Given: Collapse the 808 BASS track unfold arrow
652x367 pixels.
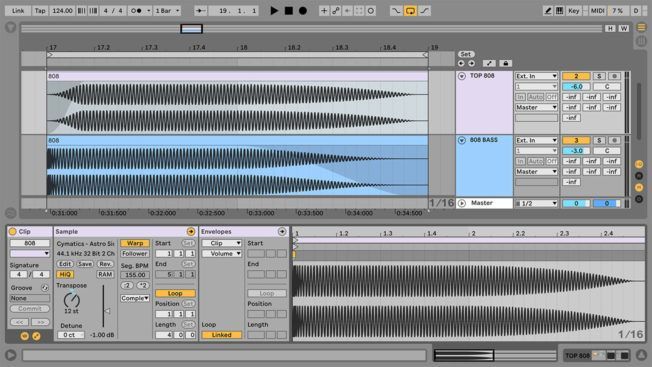Looking at the screenshot, I should (462, 140).
